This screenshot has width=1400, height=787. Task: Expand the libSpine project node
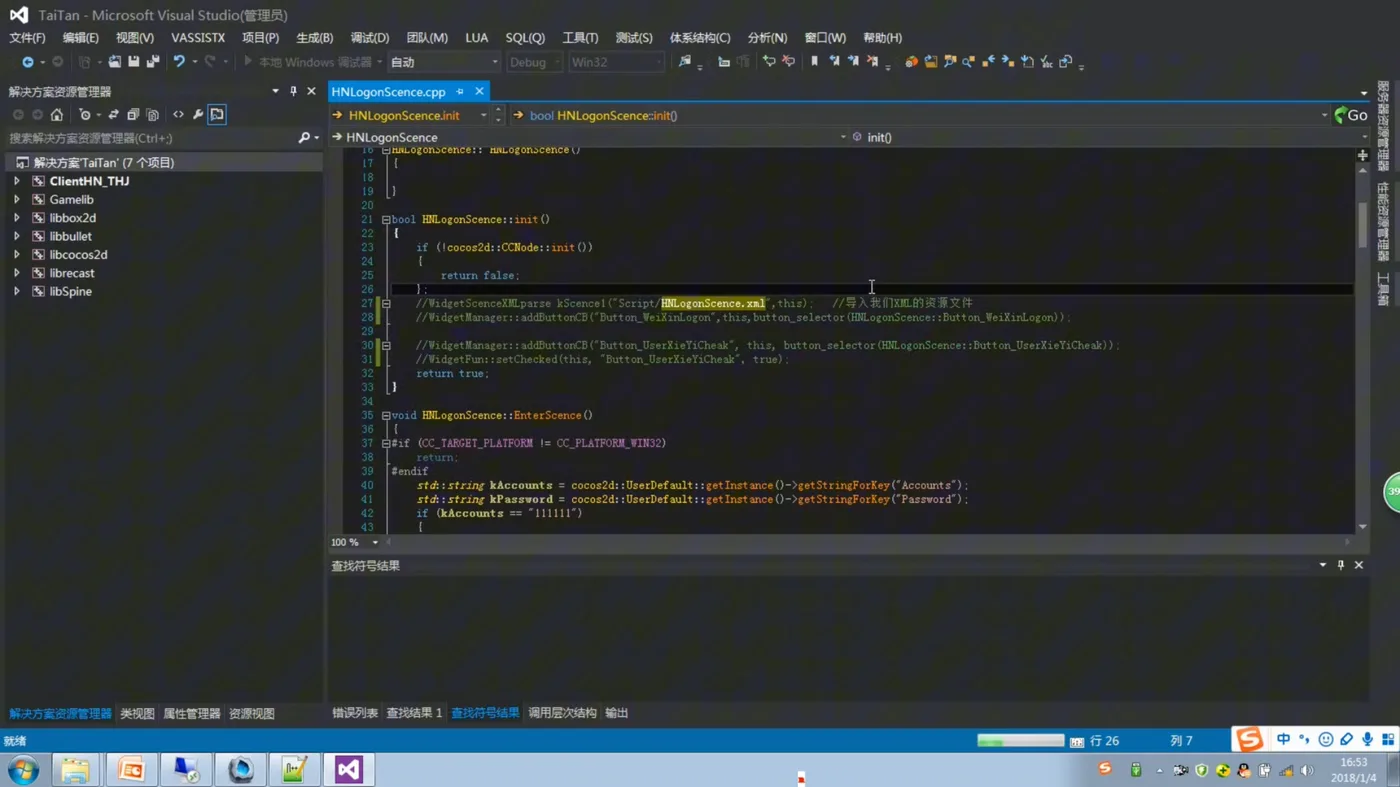point(16,292)
